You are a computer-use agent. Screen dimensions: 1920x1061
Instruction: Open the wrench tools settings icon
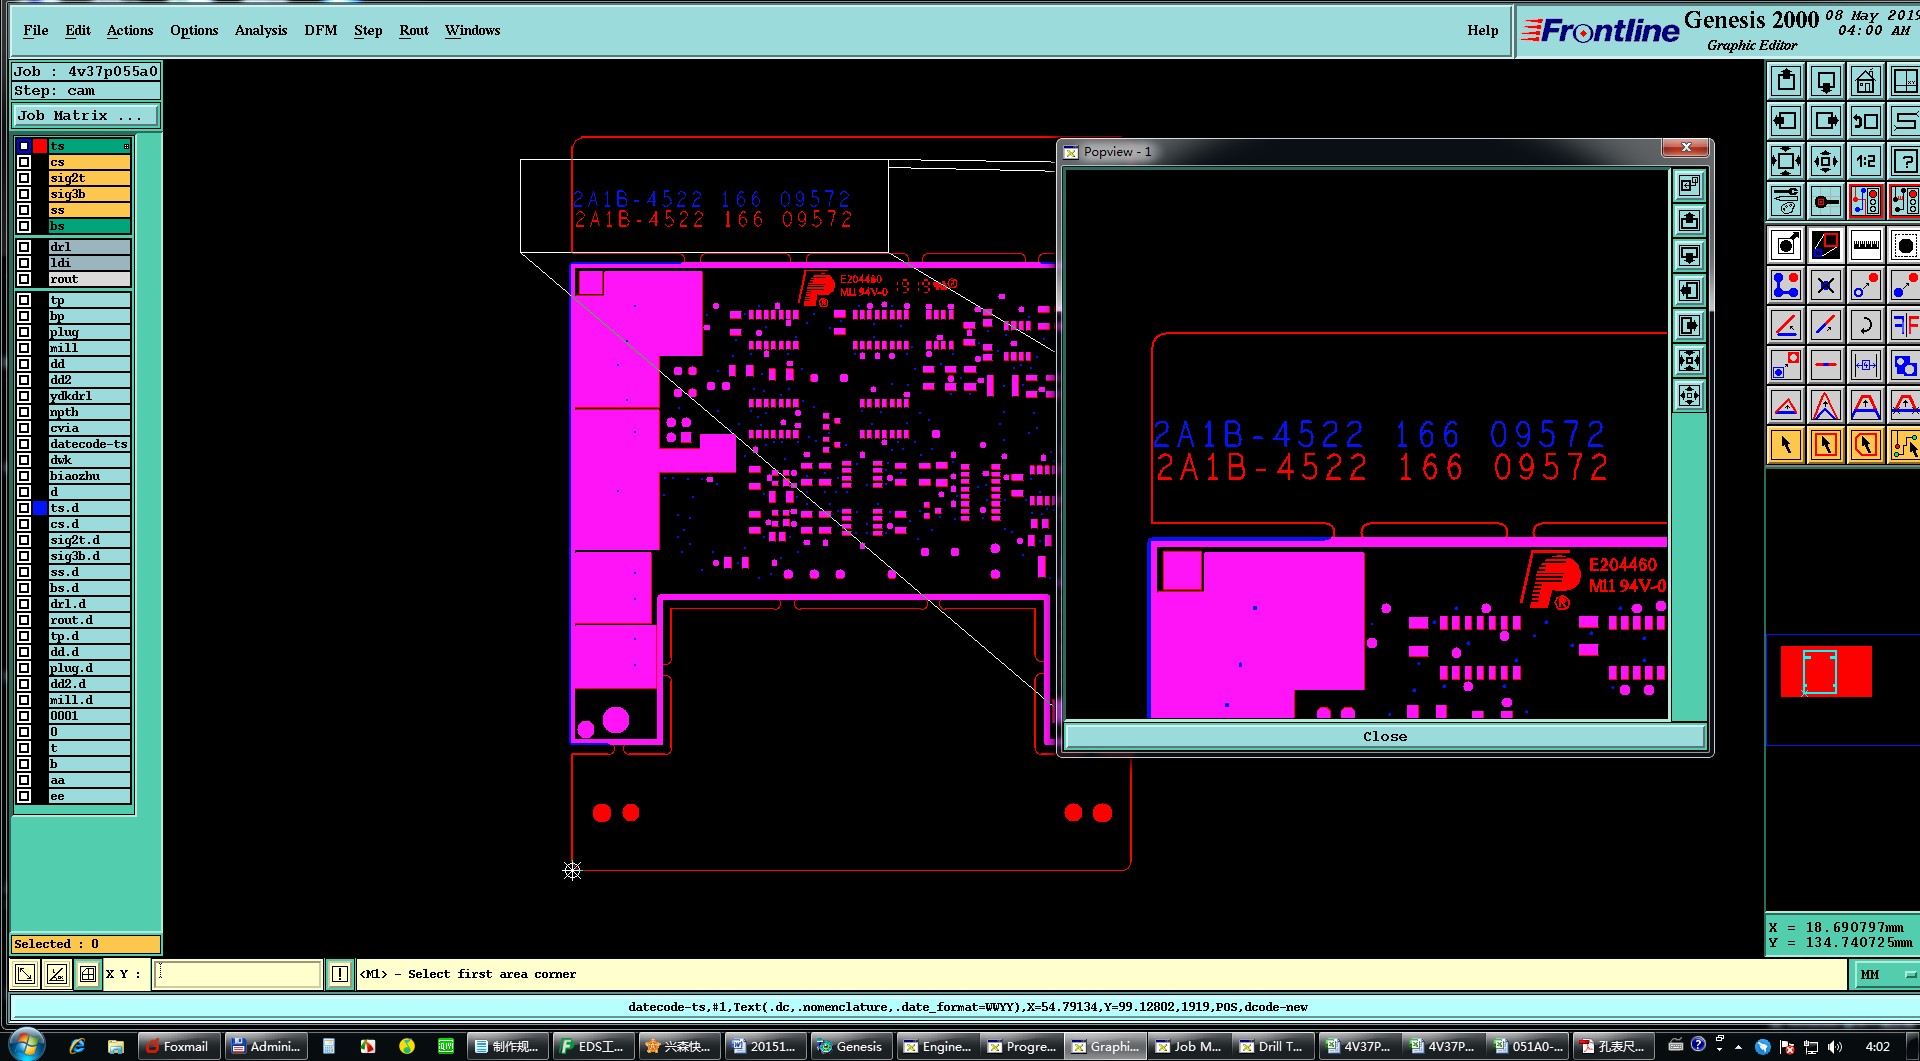1786,201
